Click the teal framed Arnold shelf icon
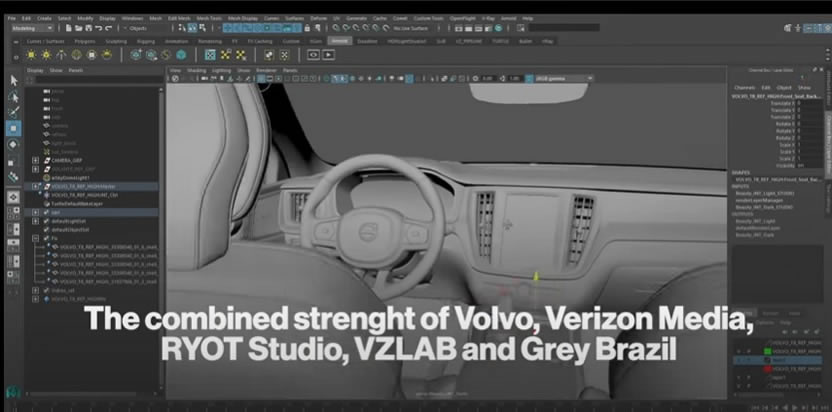This screenshot has height=412, width=832. (211, 55)
